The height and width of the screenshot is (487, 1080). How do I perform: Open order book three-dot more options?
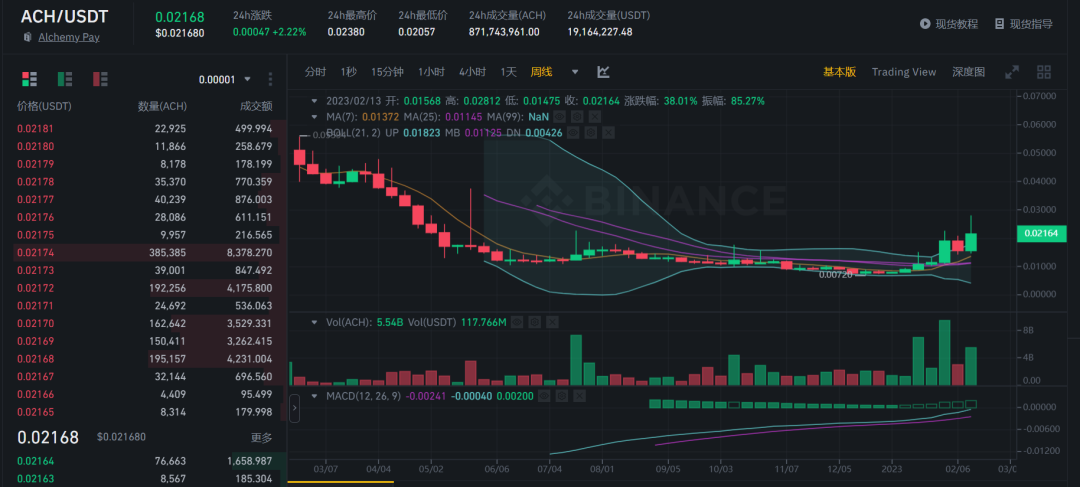pos(270,79)
